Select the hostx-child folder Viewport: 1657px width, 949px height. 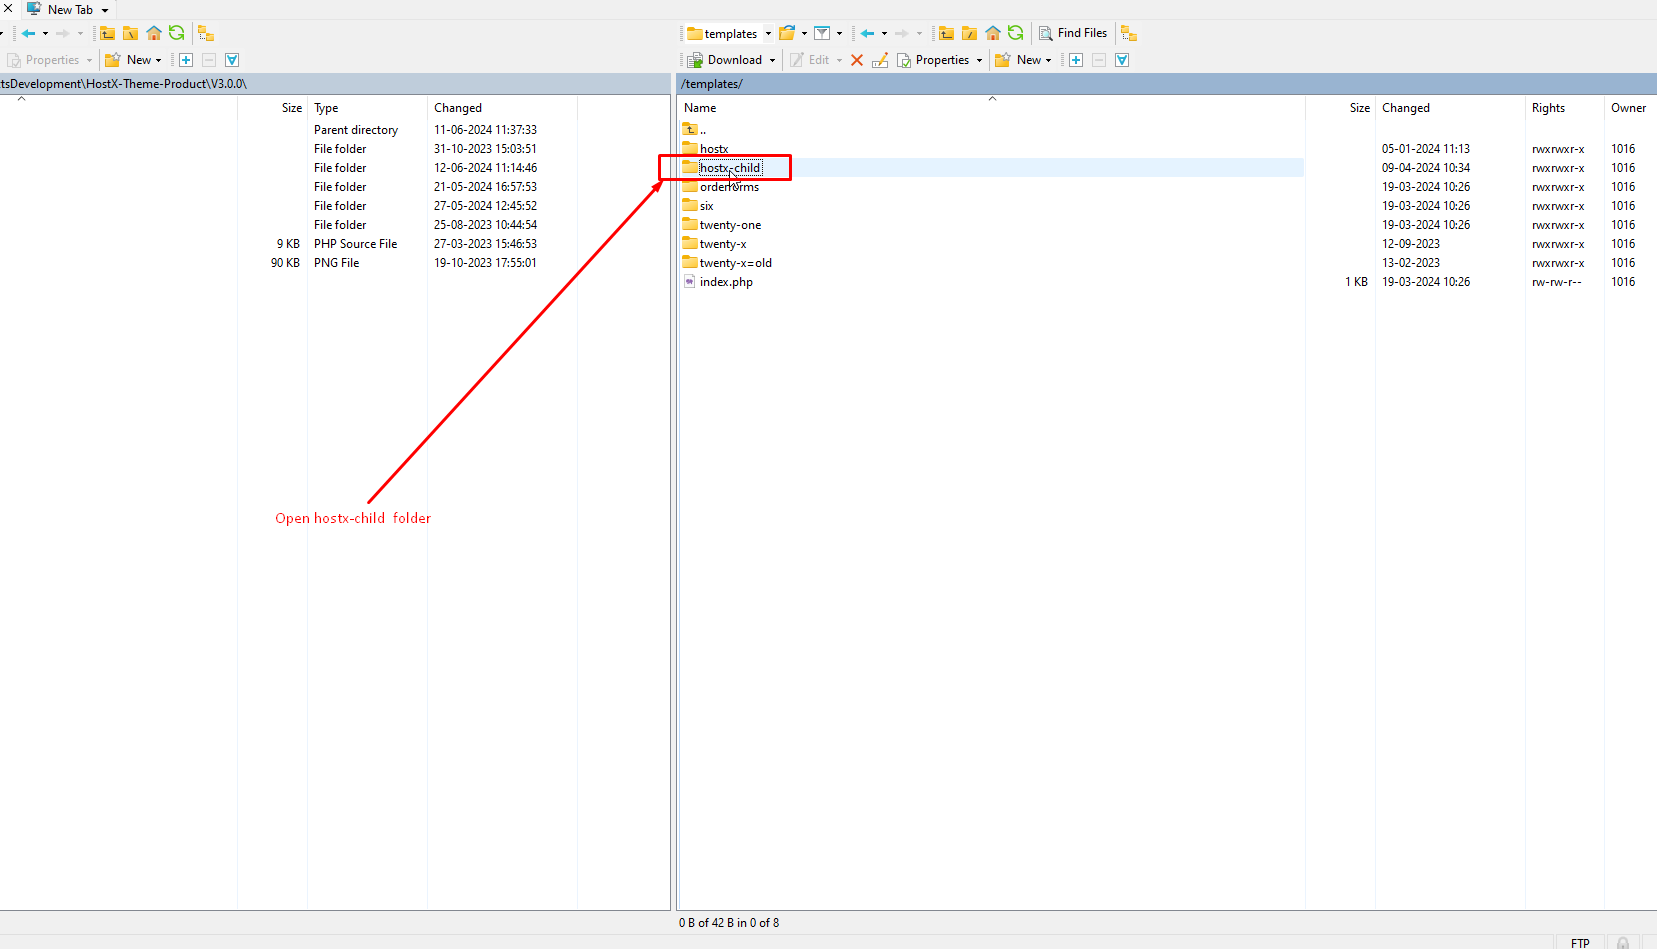pos(730,168)
